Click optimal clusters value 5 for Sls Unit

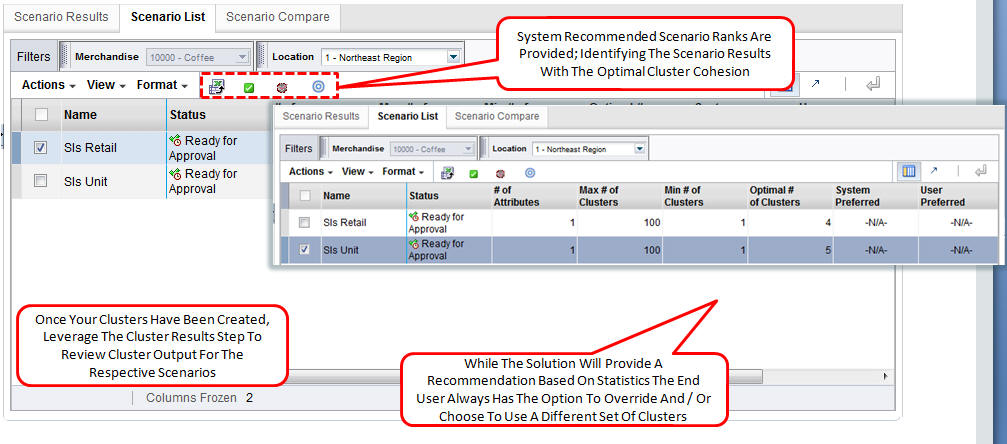point(828,249)
